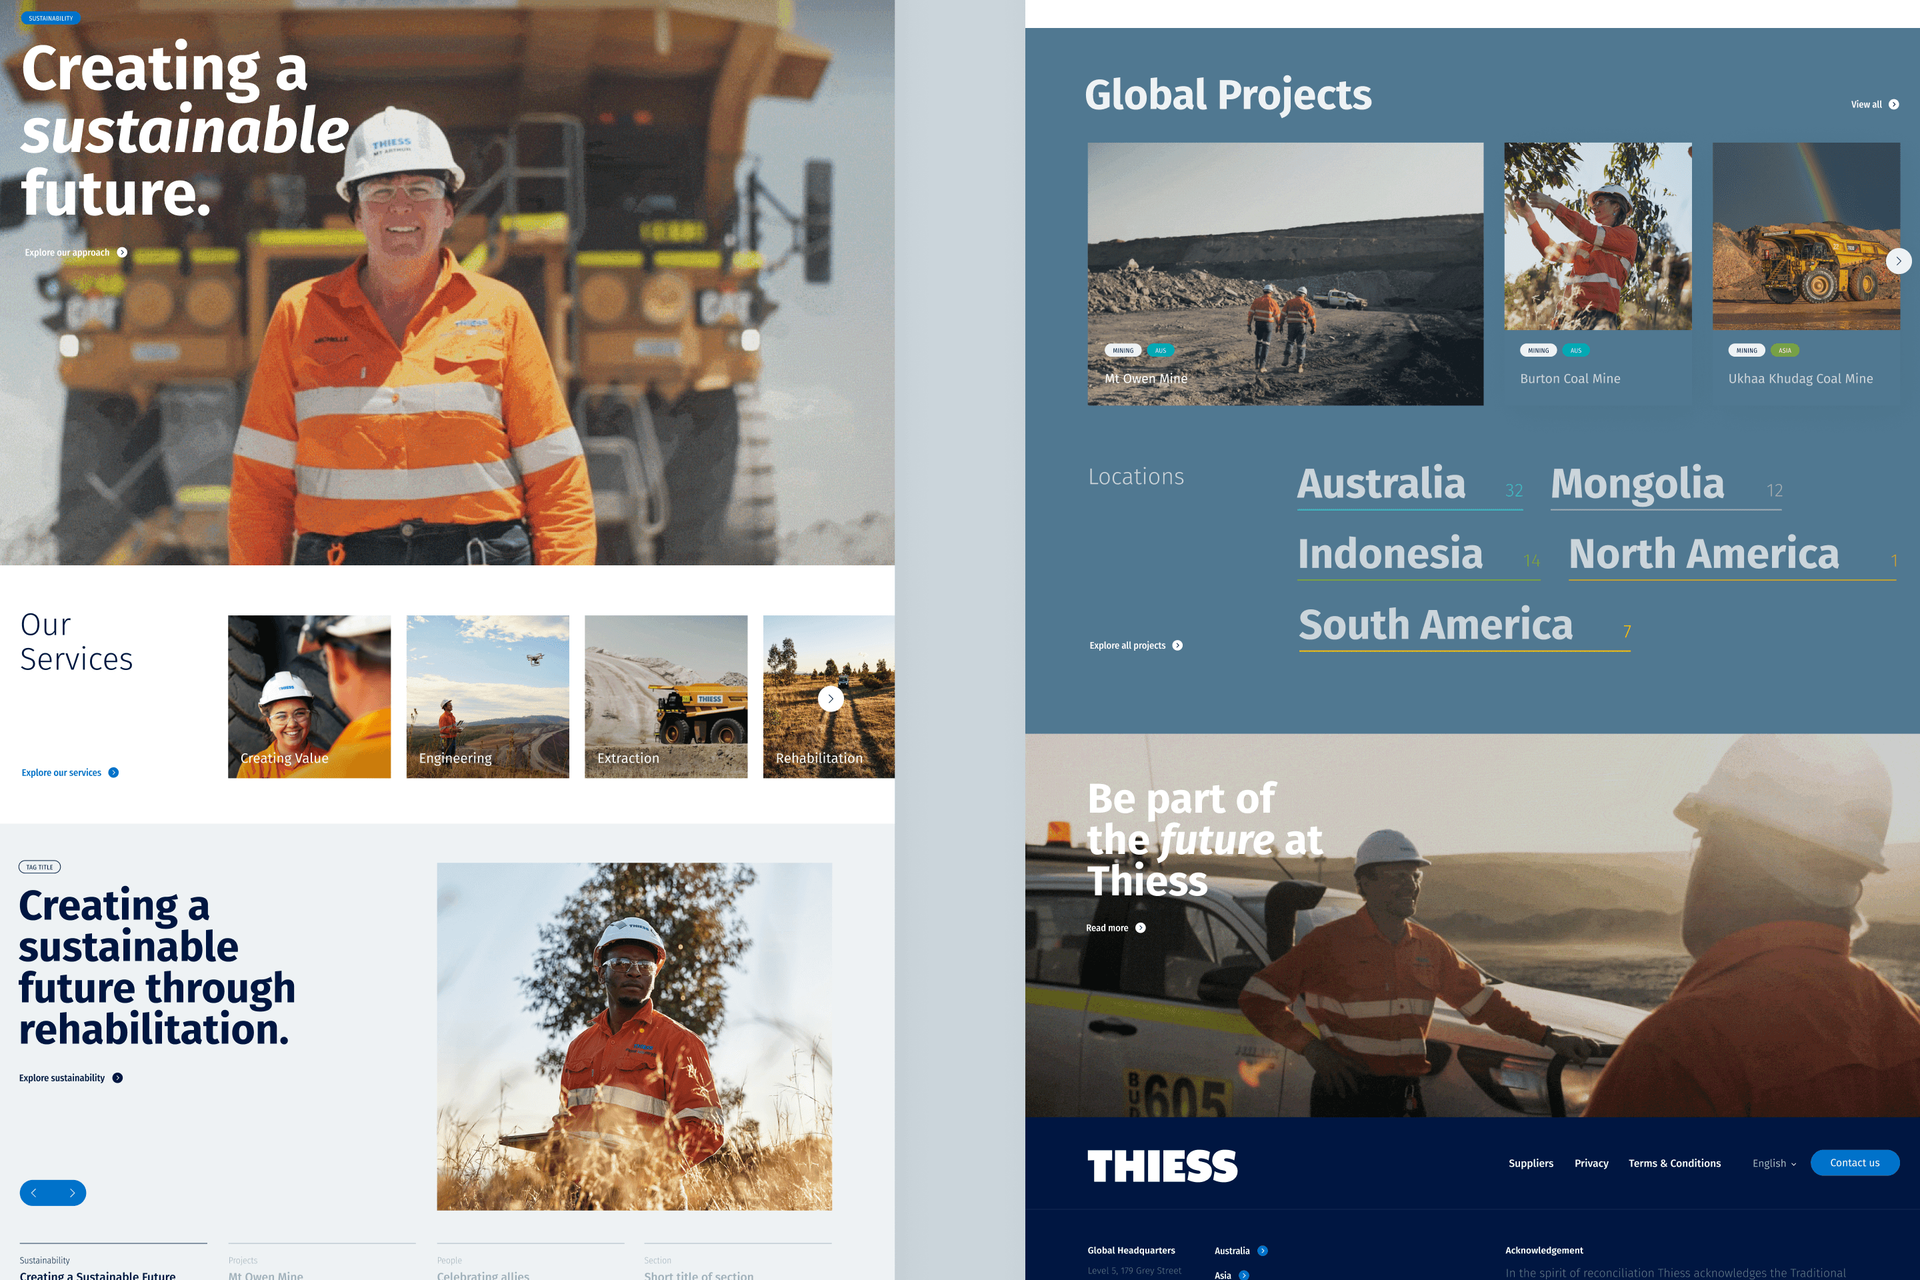Click the SUSTAINABILITY tag on the hero image
Image resolution: width=1920 pixels, height=1280 pixels.
coord(50,18)
